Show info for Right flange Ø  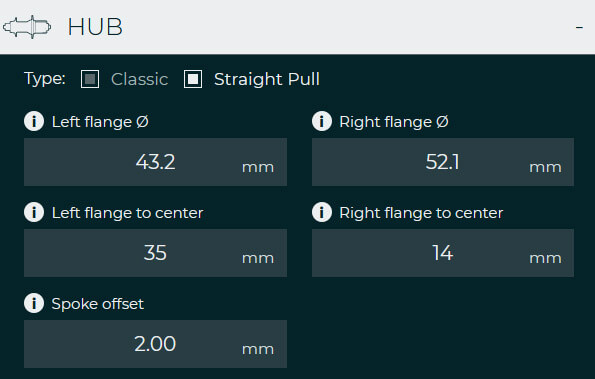[x=322, y=122]
